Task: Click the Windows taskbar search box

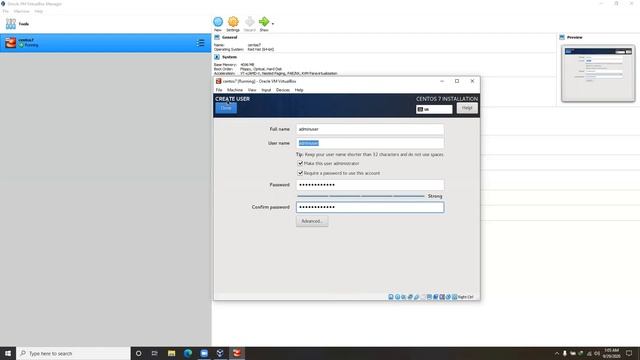Action: 73,353
